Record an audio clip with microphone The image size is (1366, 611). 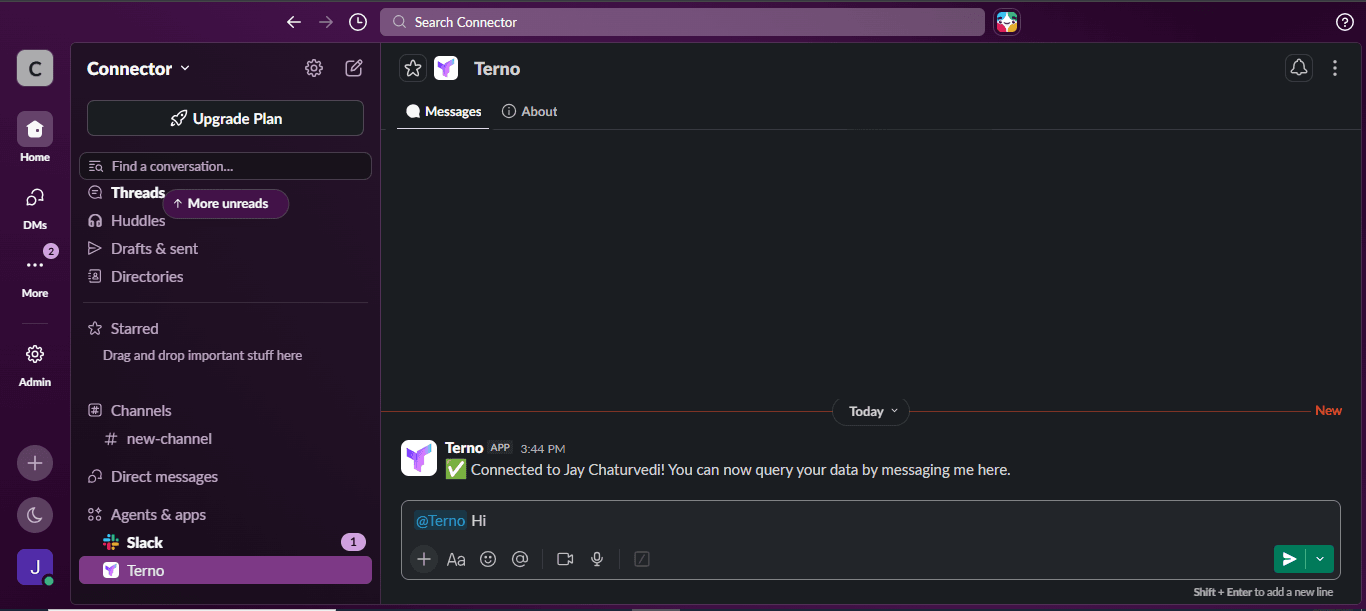tap(597, 559)
